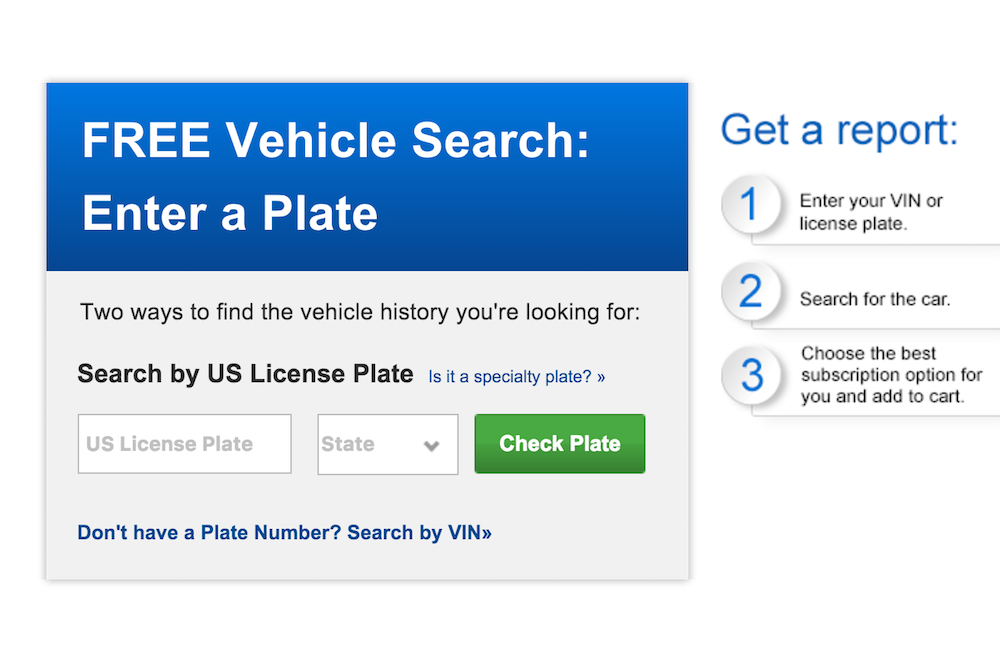Click the 'Search by US License Plate' label

click(245, 374)
